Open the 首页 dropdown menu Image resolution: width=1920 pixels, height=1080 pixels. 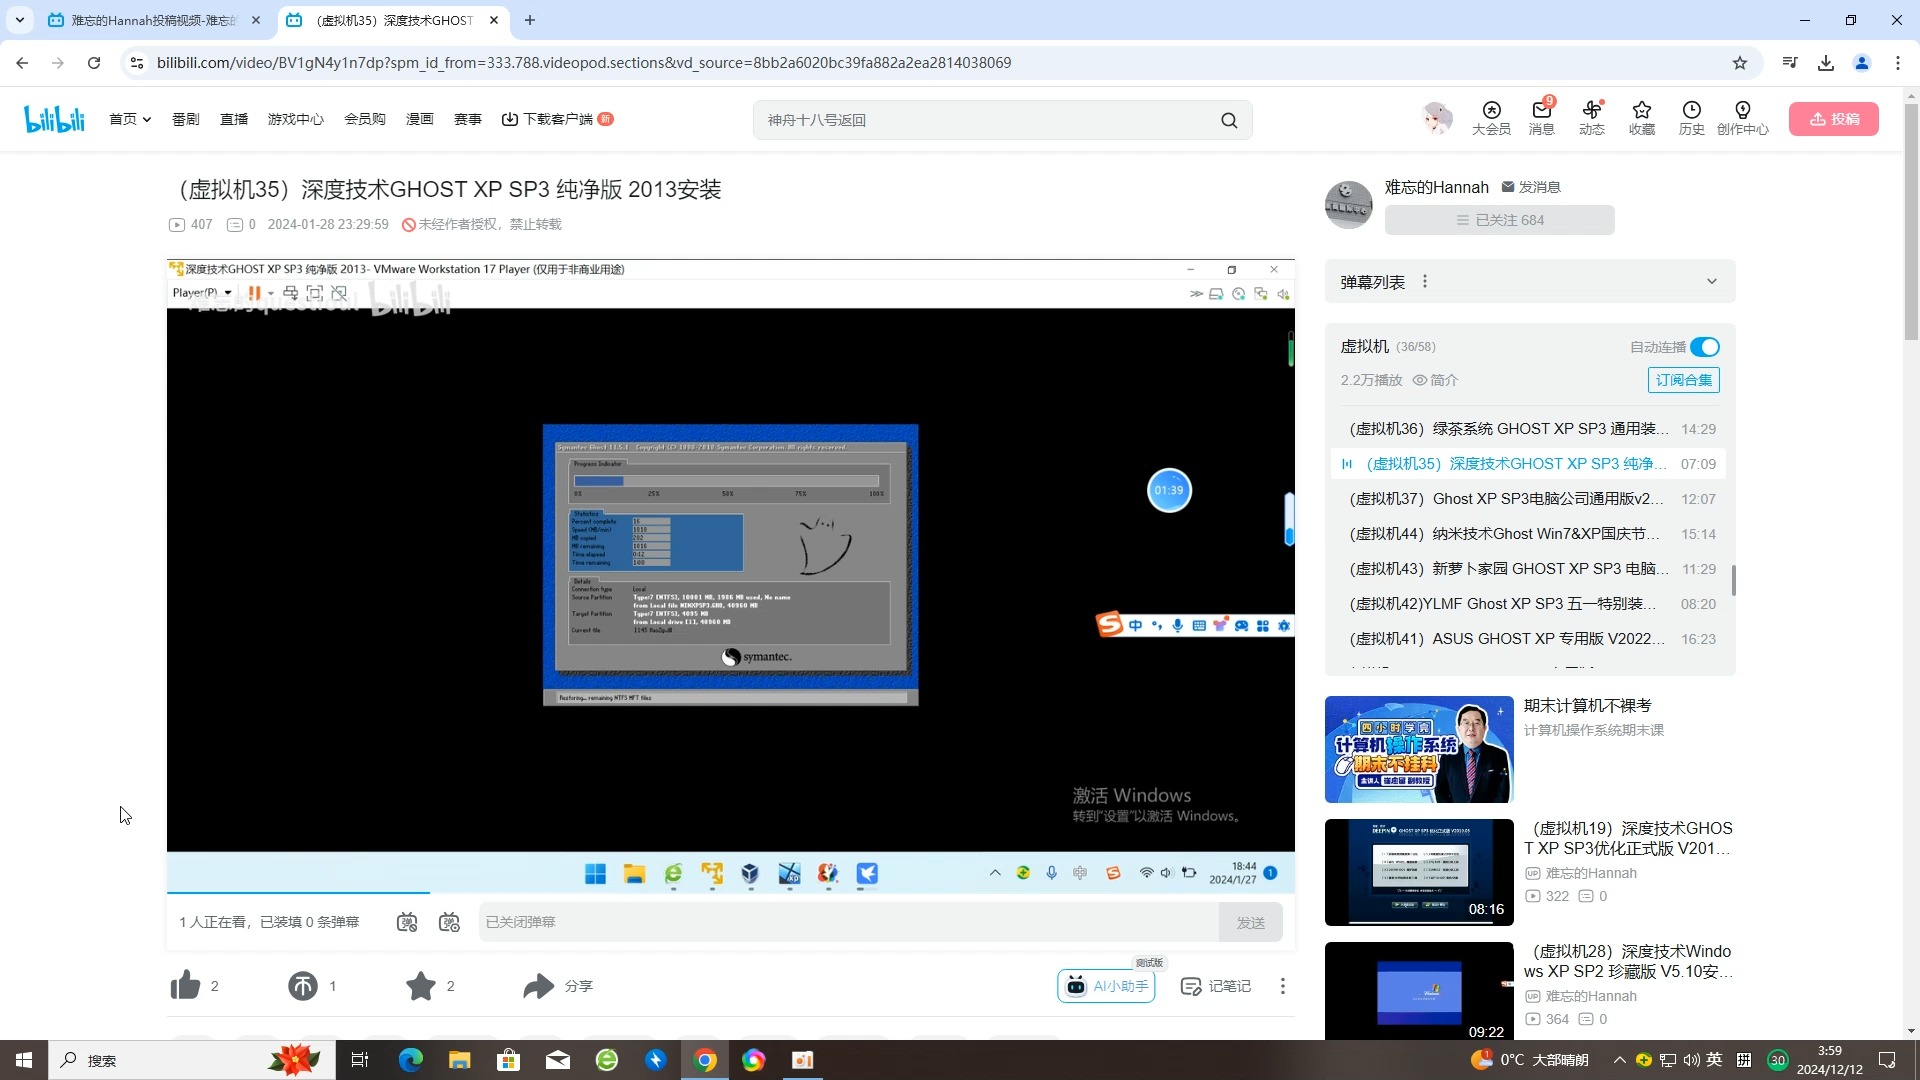coord(130,119)
